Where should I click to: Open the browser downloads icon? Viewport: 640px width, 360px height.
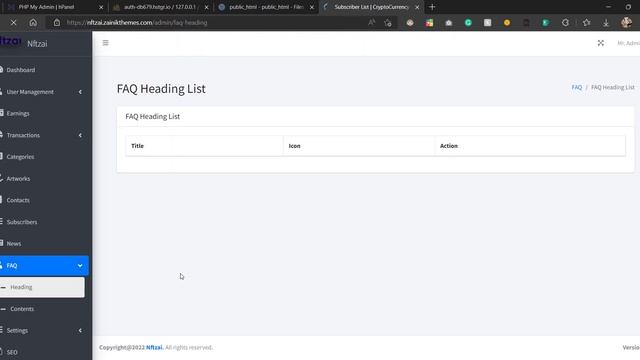(x=606, y=23)
